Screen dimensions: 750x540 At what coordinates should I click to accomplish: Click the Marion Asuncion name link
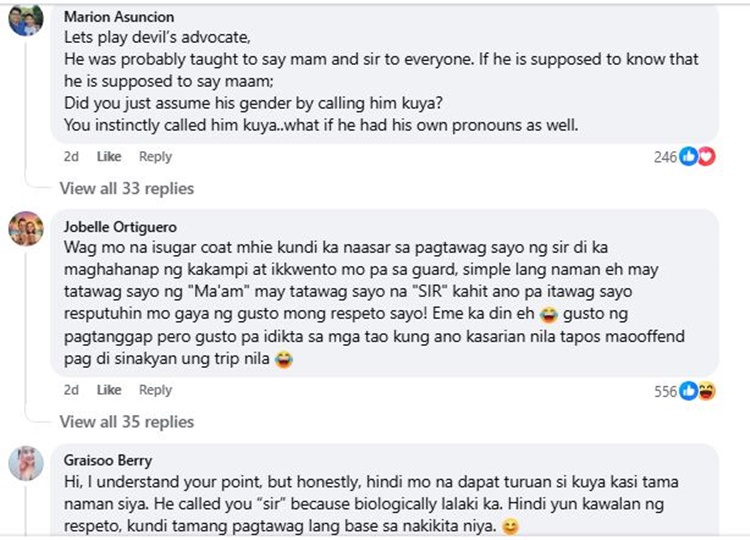(x=119, y=17)
